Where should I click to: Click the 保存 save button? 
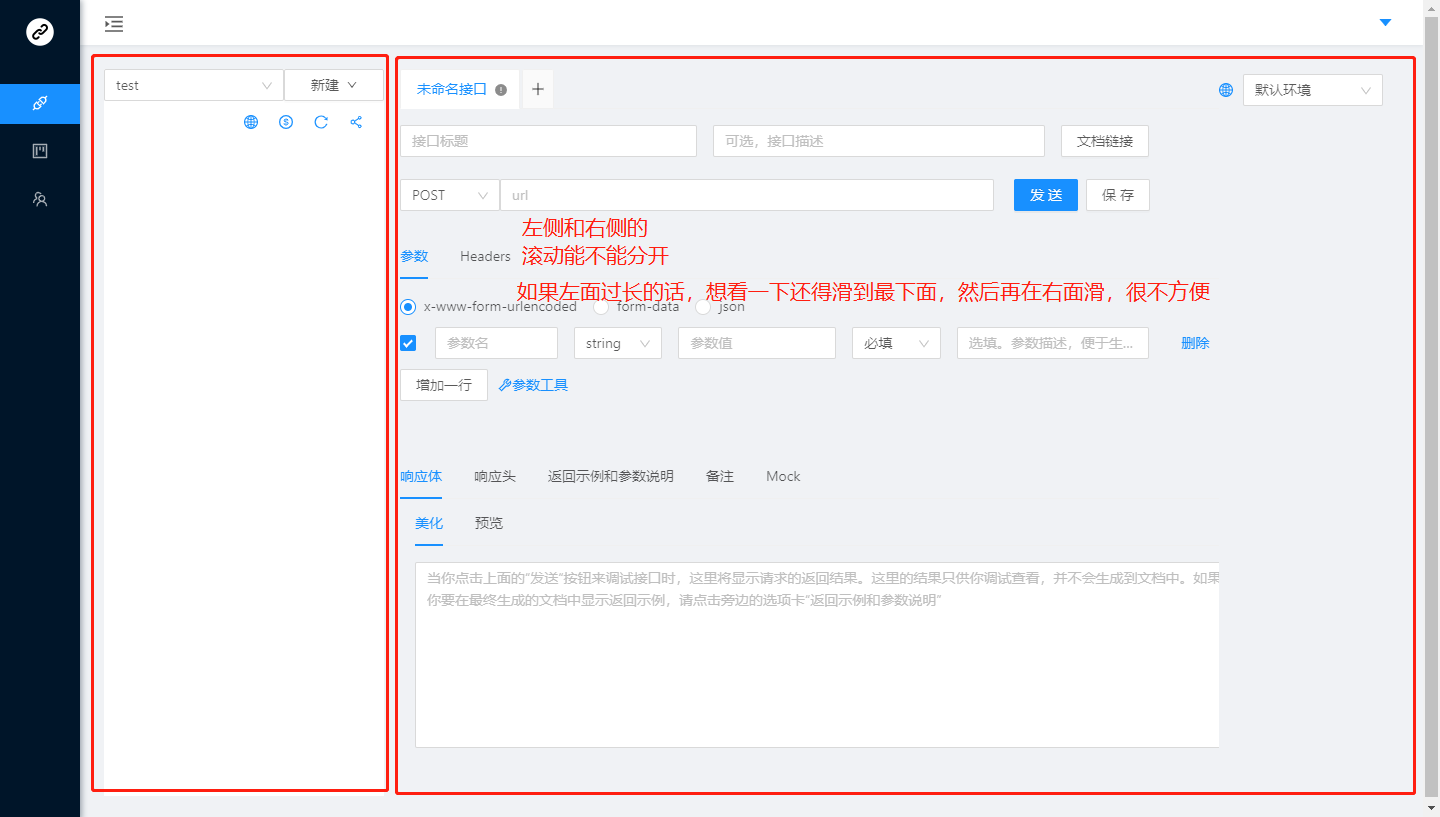1118,195
